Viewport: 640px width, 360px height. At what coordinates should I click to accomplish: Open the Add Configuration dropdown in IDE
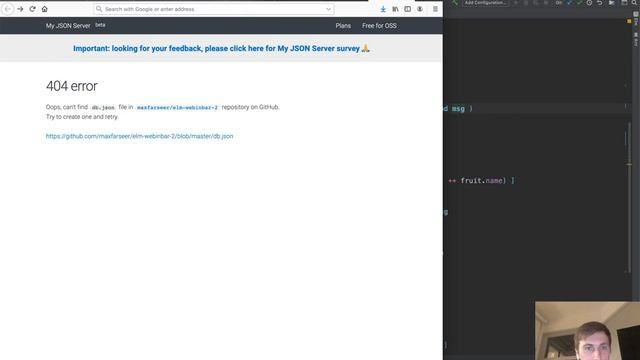pos(485,3)
